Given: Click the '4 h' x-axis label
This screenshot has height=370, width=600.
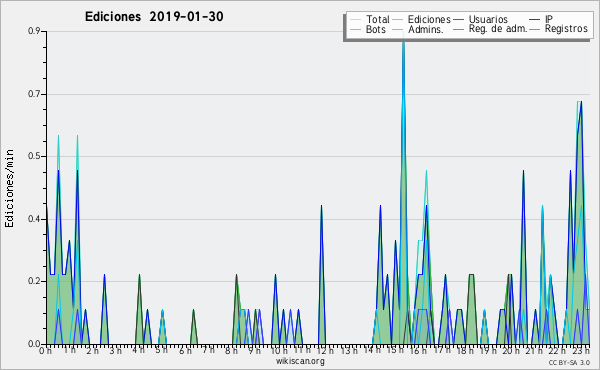Looking at the screenshot, I should click(139, 350).
